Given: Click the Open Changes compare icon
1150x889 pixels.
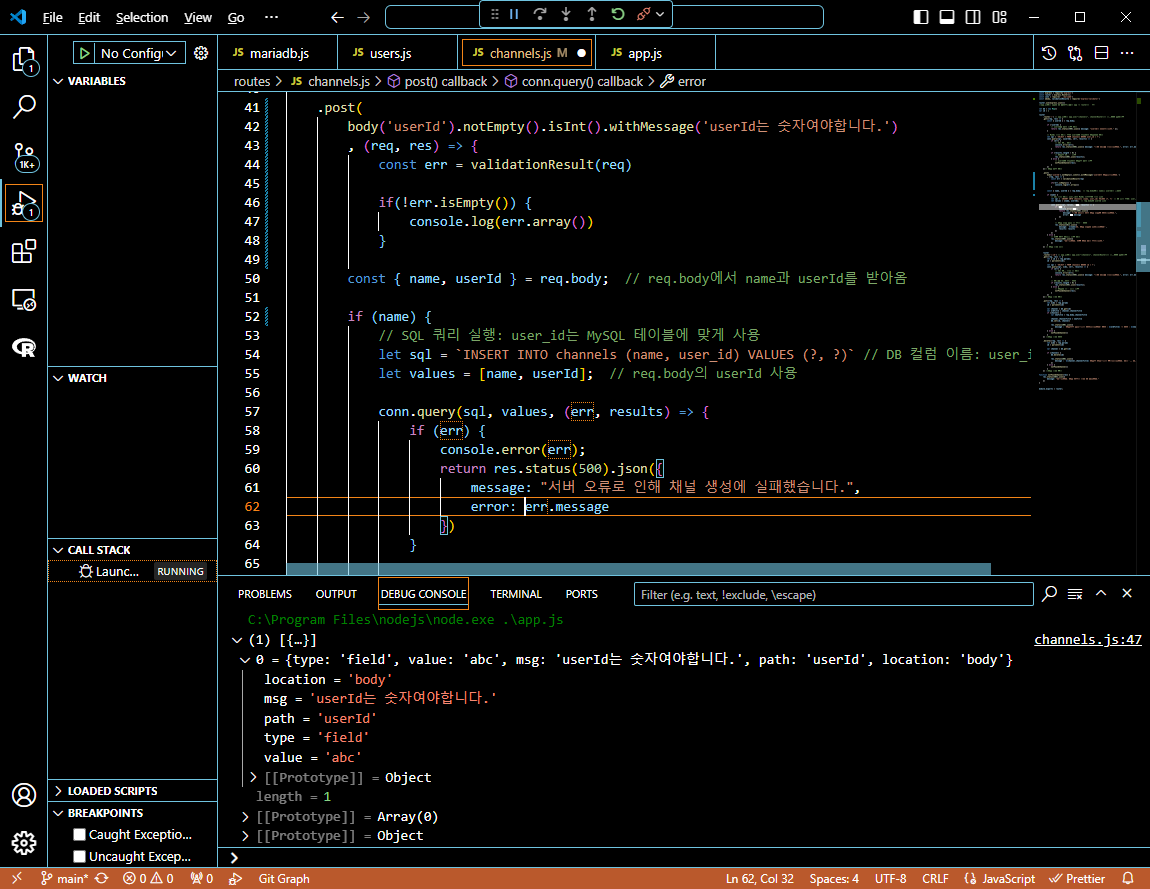Looking at the screenshot, I should pyautogui.click(x=1075, y=53).
